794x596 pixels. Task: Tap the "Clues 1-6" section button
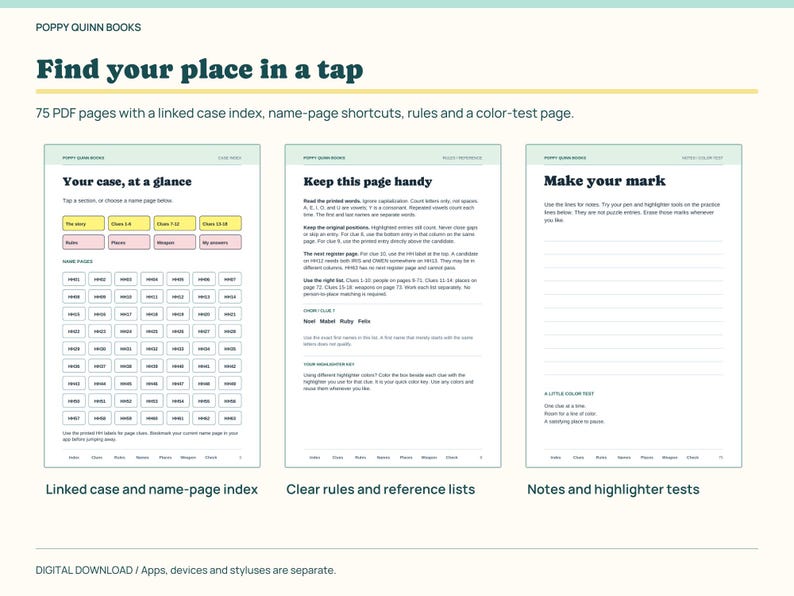pos(129,223)
